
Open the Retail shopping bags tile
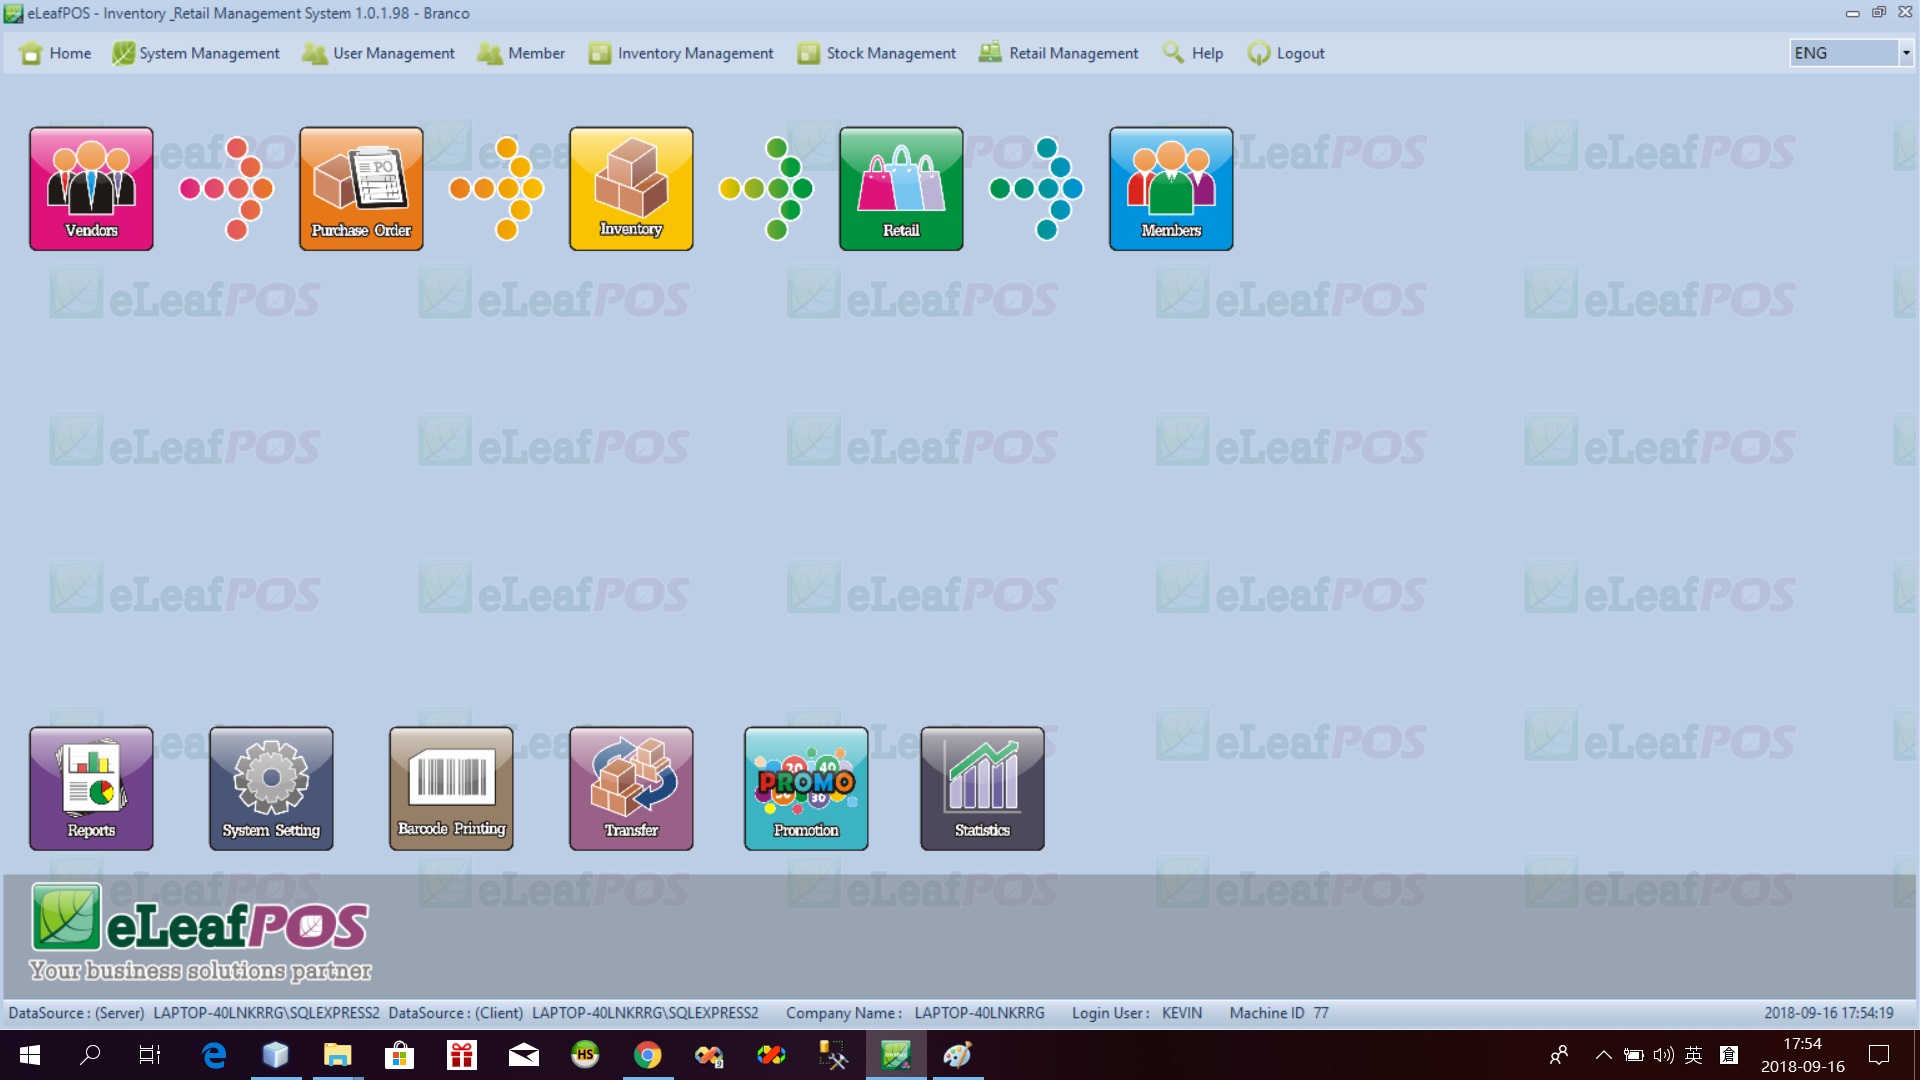[901, 188]
